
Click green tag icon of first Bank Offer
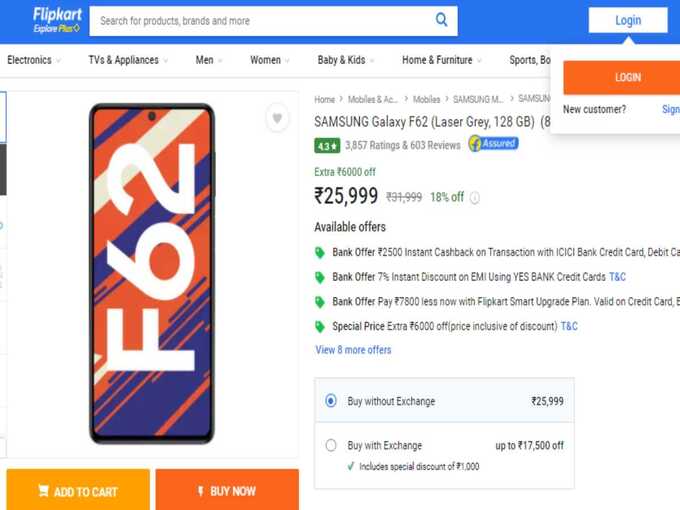pos(320,252)
